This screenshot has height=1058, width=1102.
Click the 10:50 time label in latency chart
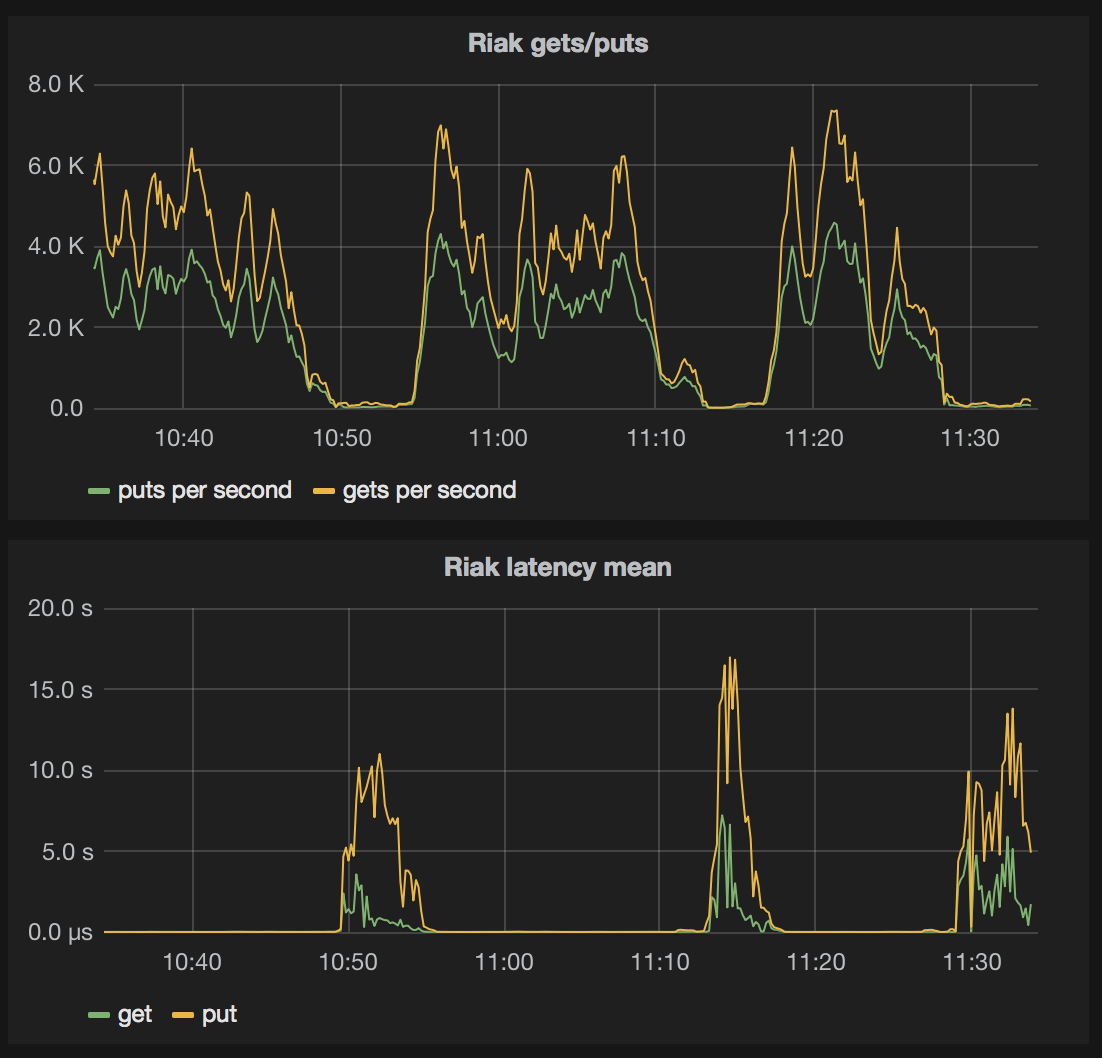(348, 962)
